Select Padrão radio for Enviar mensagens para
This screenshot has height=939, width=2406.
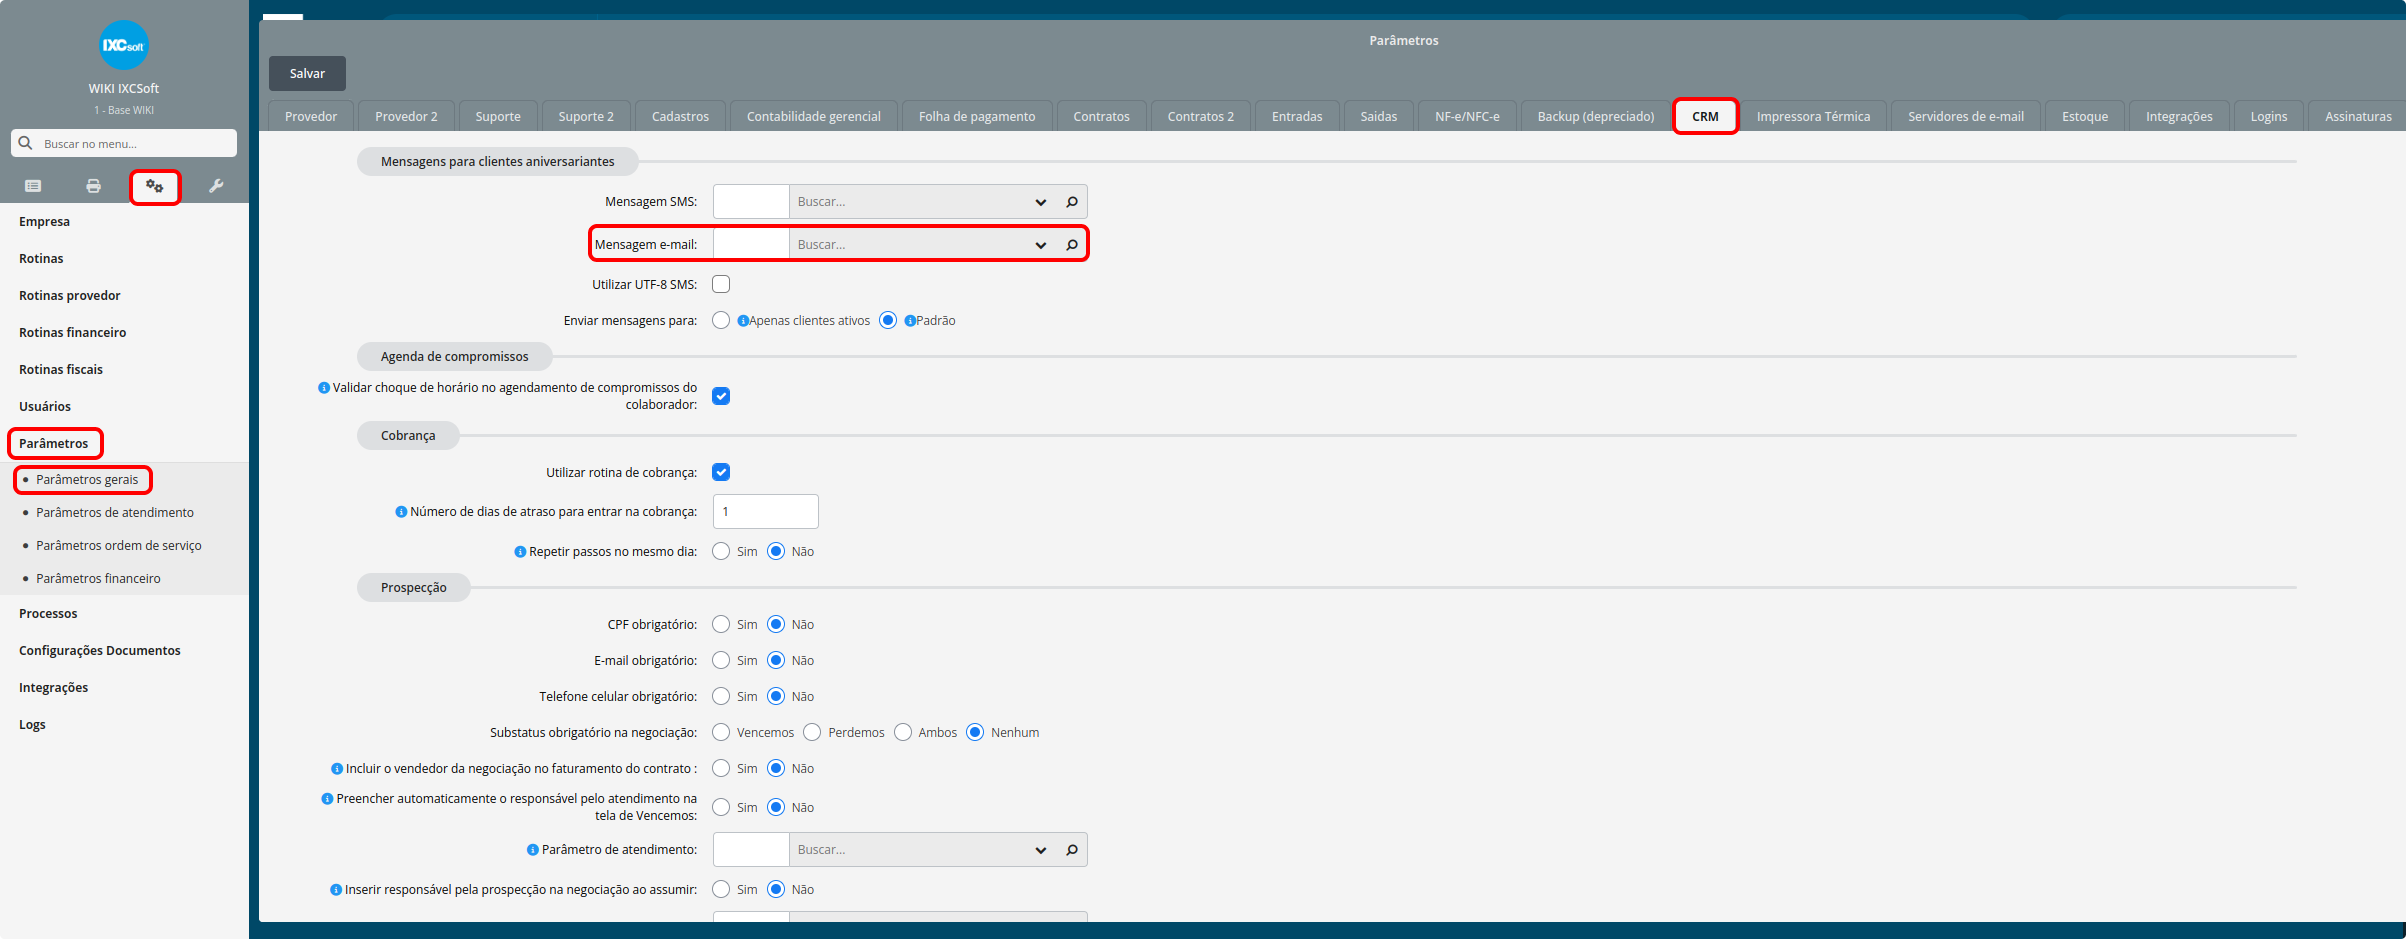pos(888,321)
